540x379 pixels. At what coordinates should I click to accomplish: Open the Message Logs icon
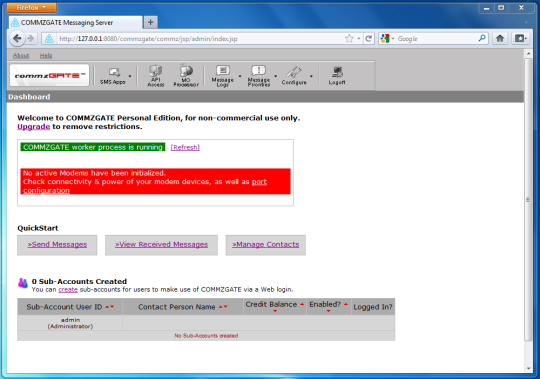pos(222,76)
